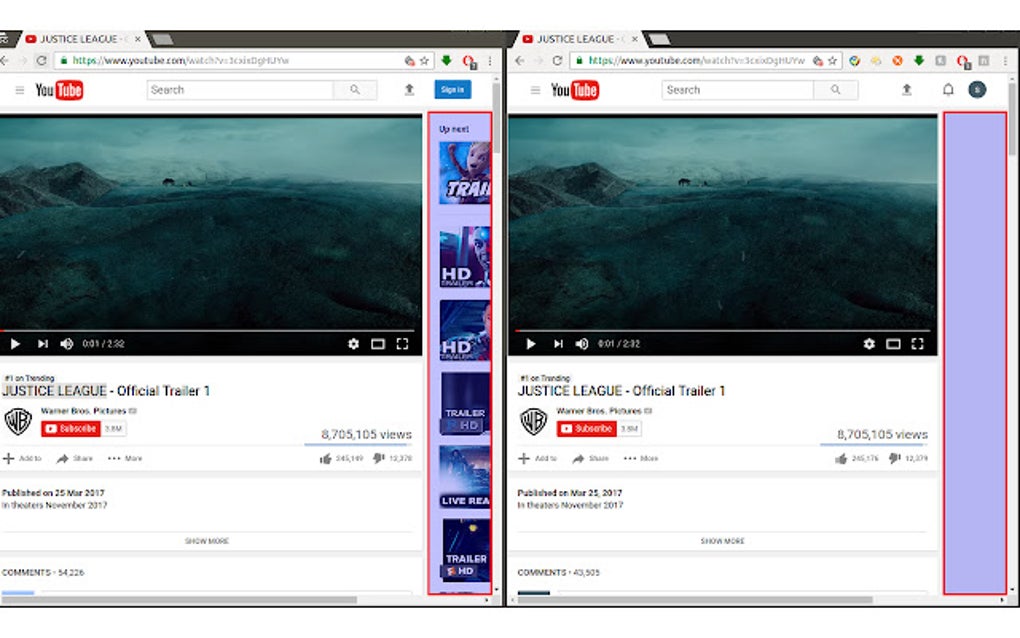This screenshot has height=638, width=1020.
Task: Bookmark the page with star in right browser
Action: (x=832, y=60)
